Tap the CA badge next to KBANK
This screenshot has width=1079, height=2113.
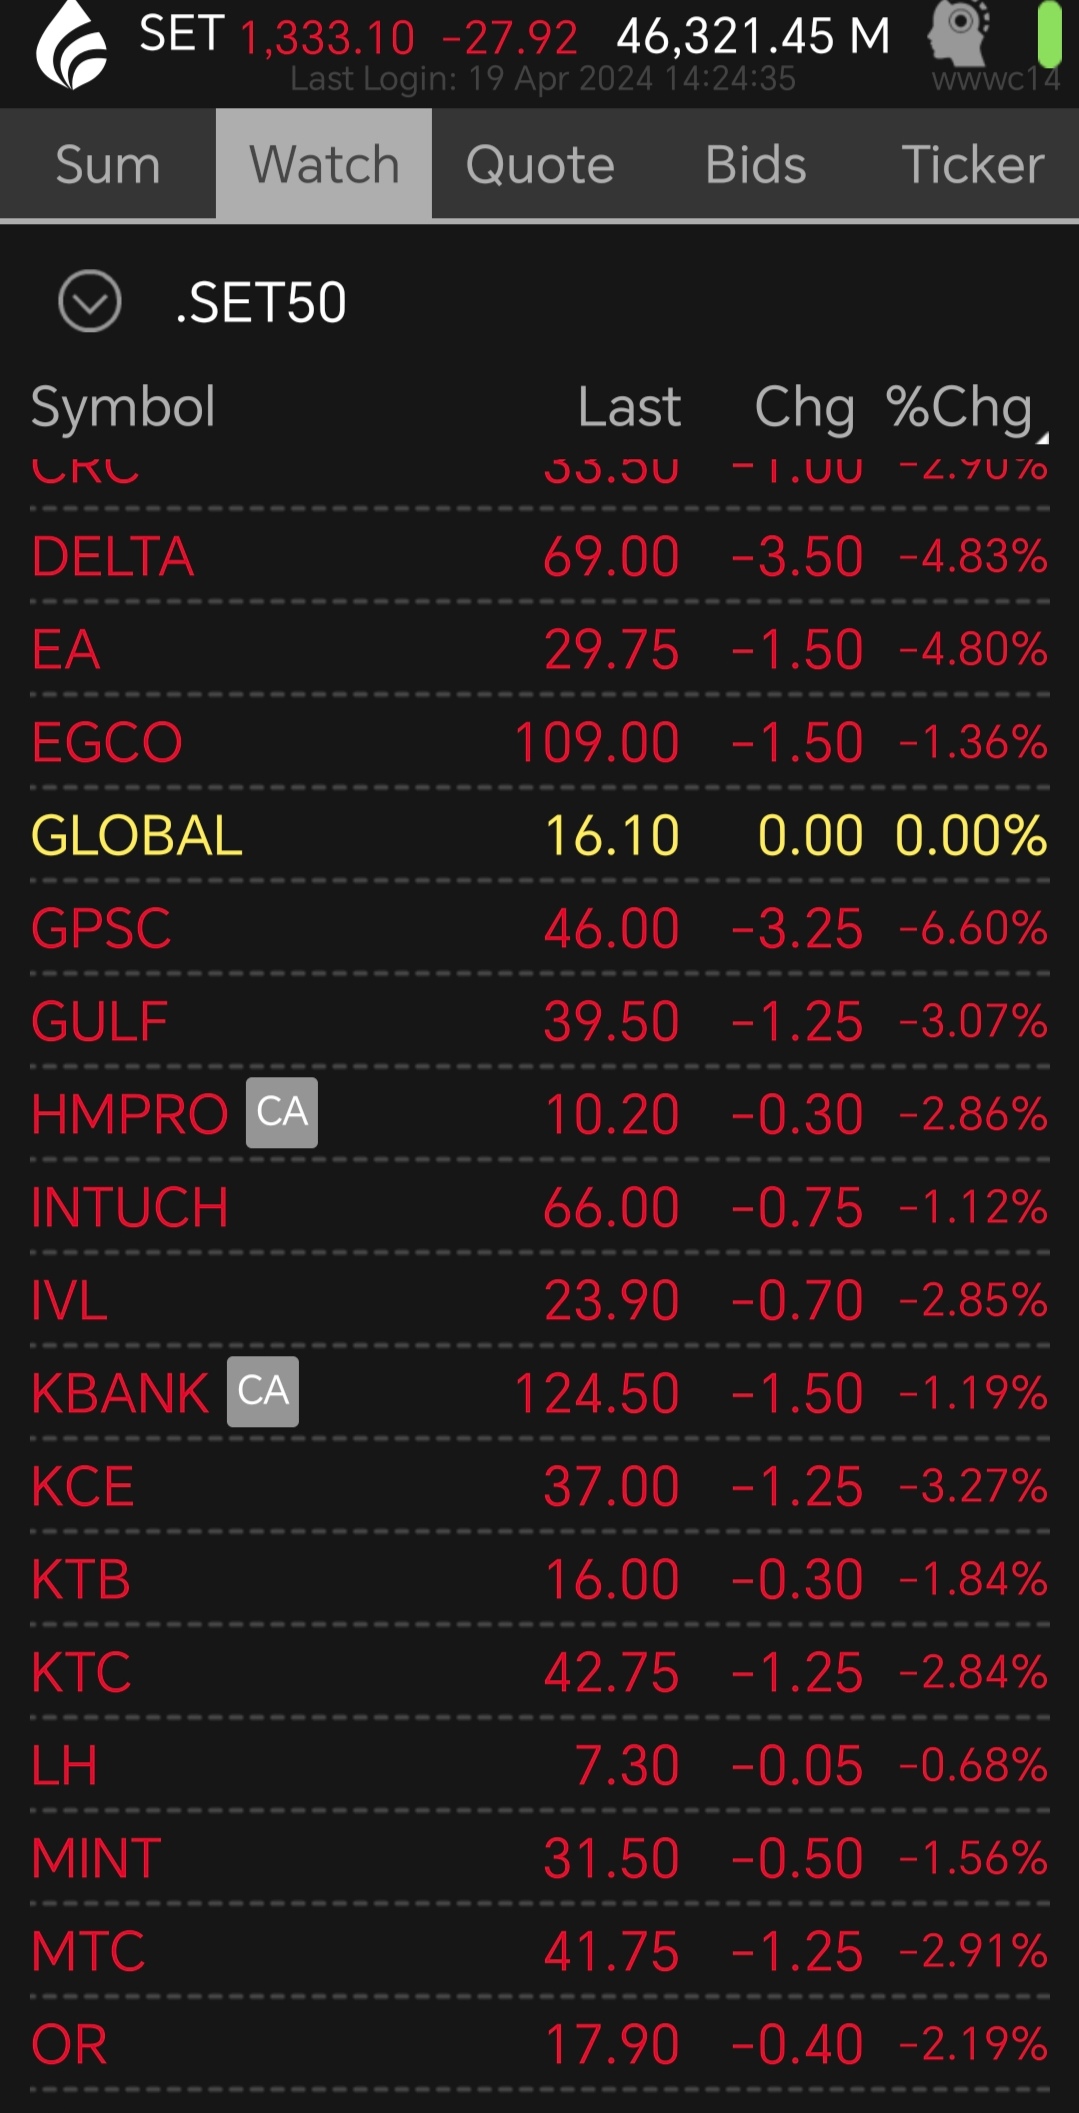pyautogui.click(x=263, y=1391)
